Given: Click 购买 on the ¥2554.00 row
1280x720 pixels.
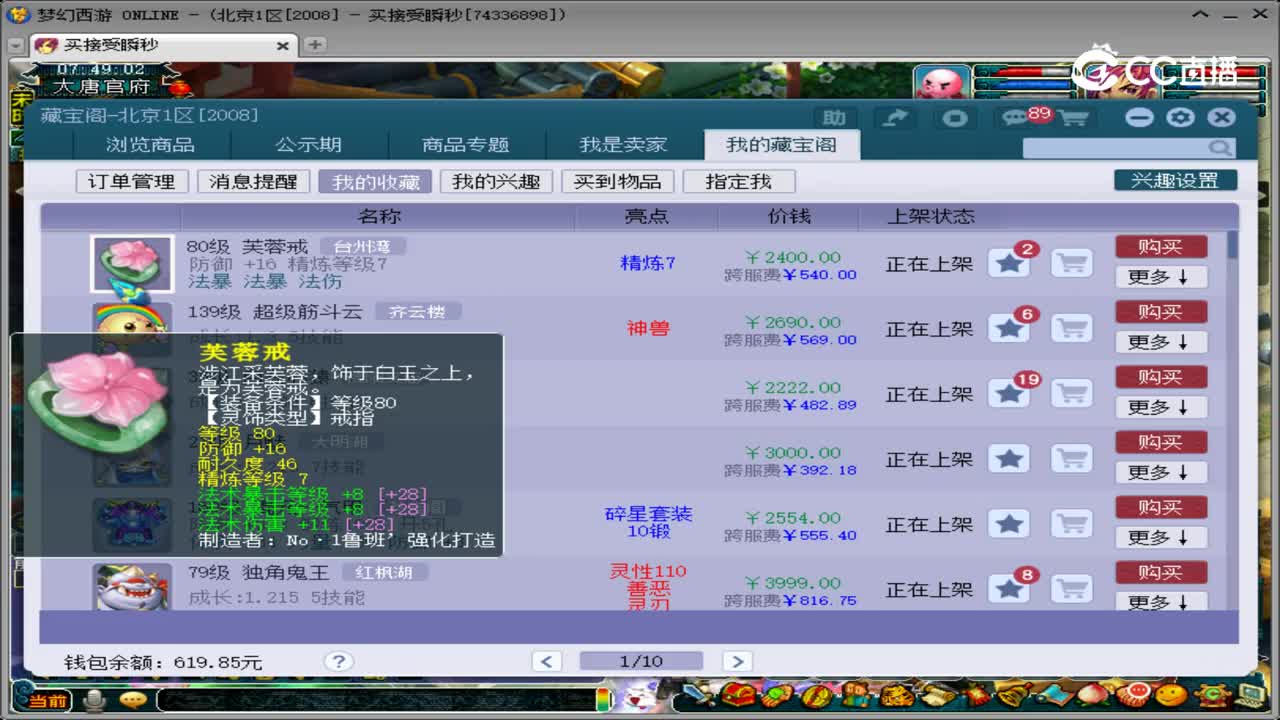Looking at the screenshot, I should coord(1161,507).
